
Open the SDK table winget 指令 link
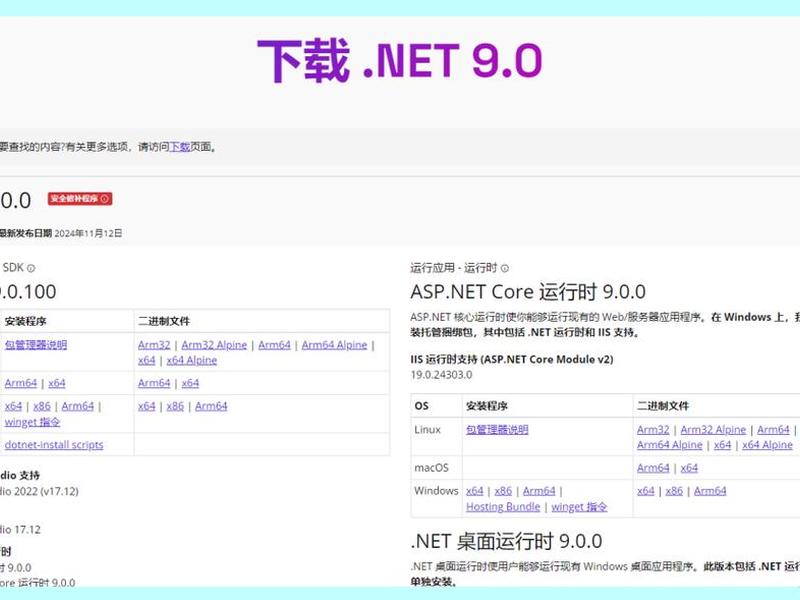[32, 422]
